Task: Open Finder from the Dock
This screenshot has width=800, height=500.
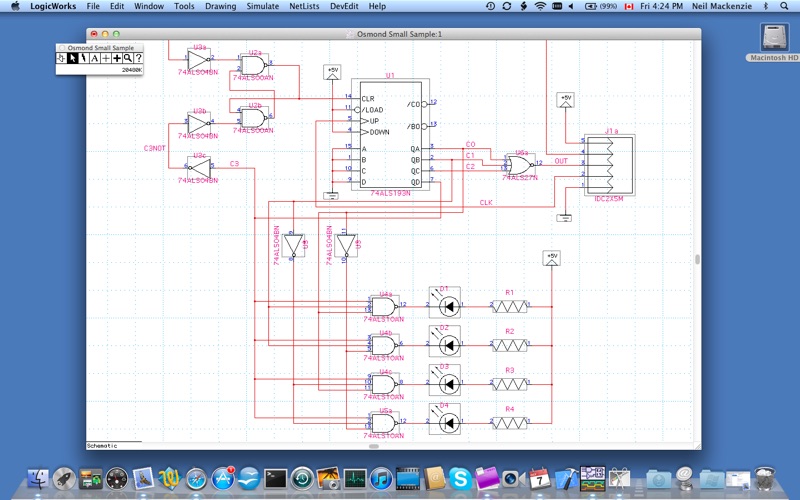Action: (37, 479)
